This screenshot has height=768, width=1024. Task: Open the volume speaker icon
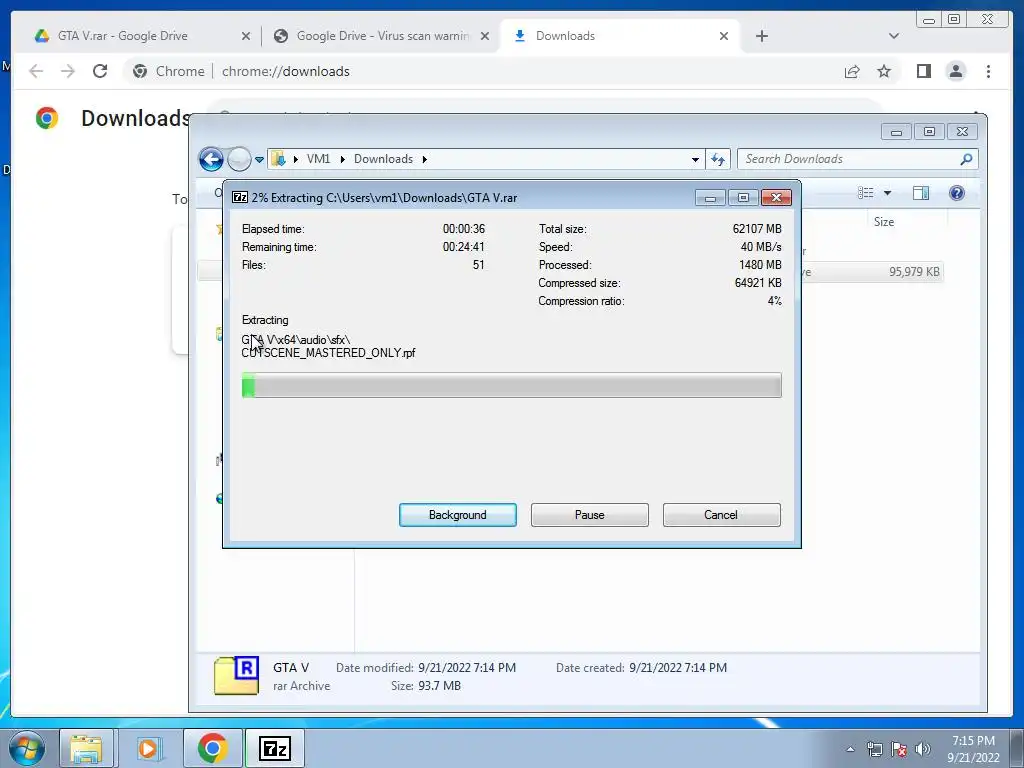[x=923, y=749]
